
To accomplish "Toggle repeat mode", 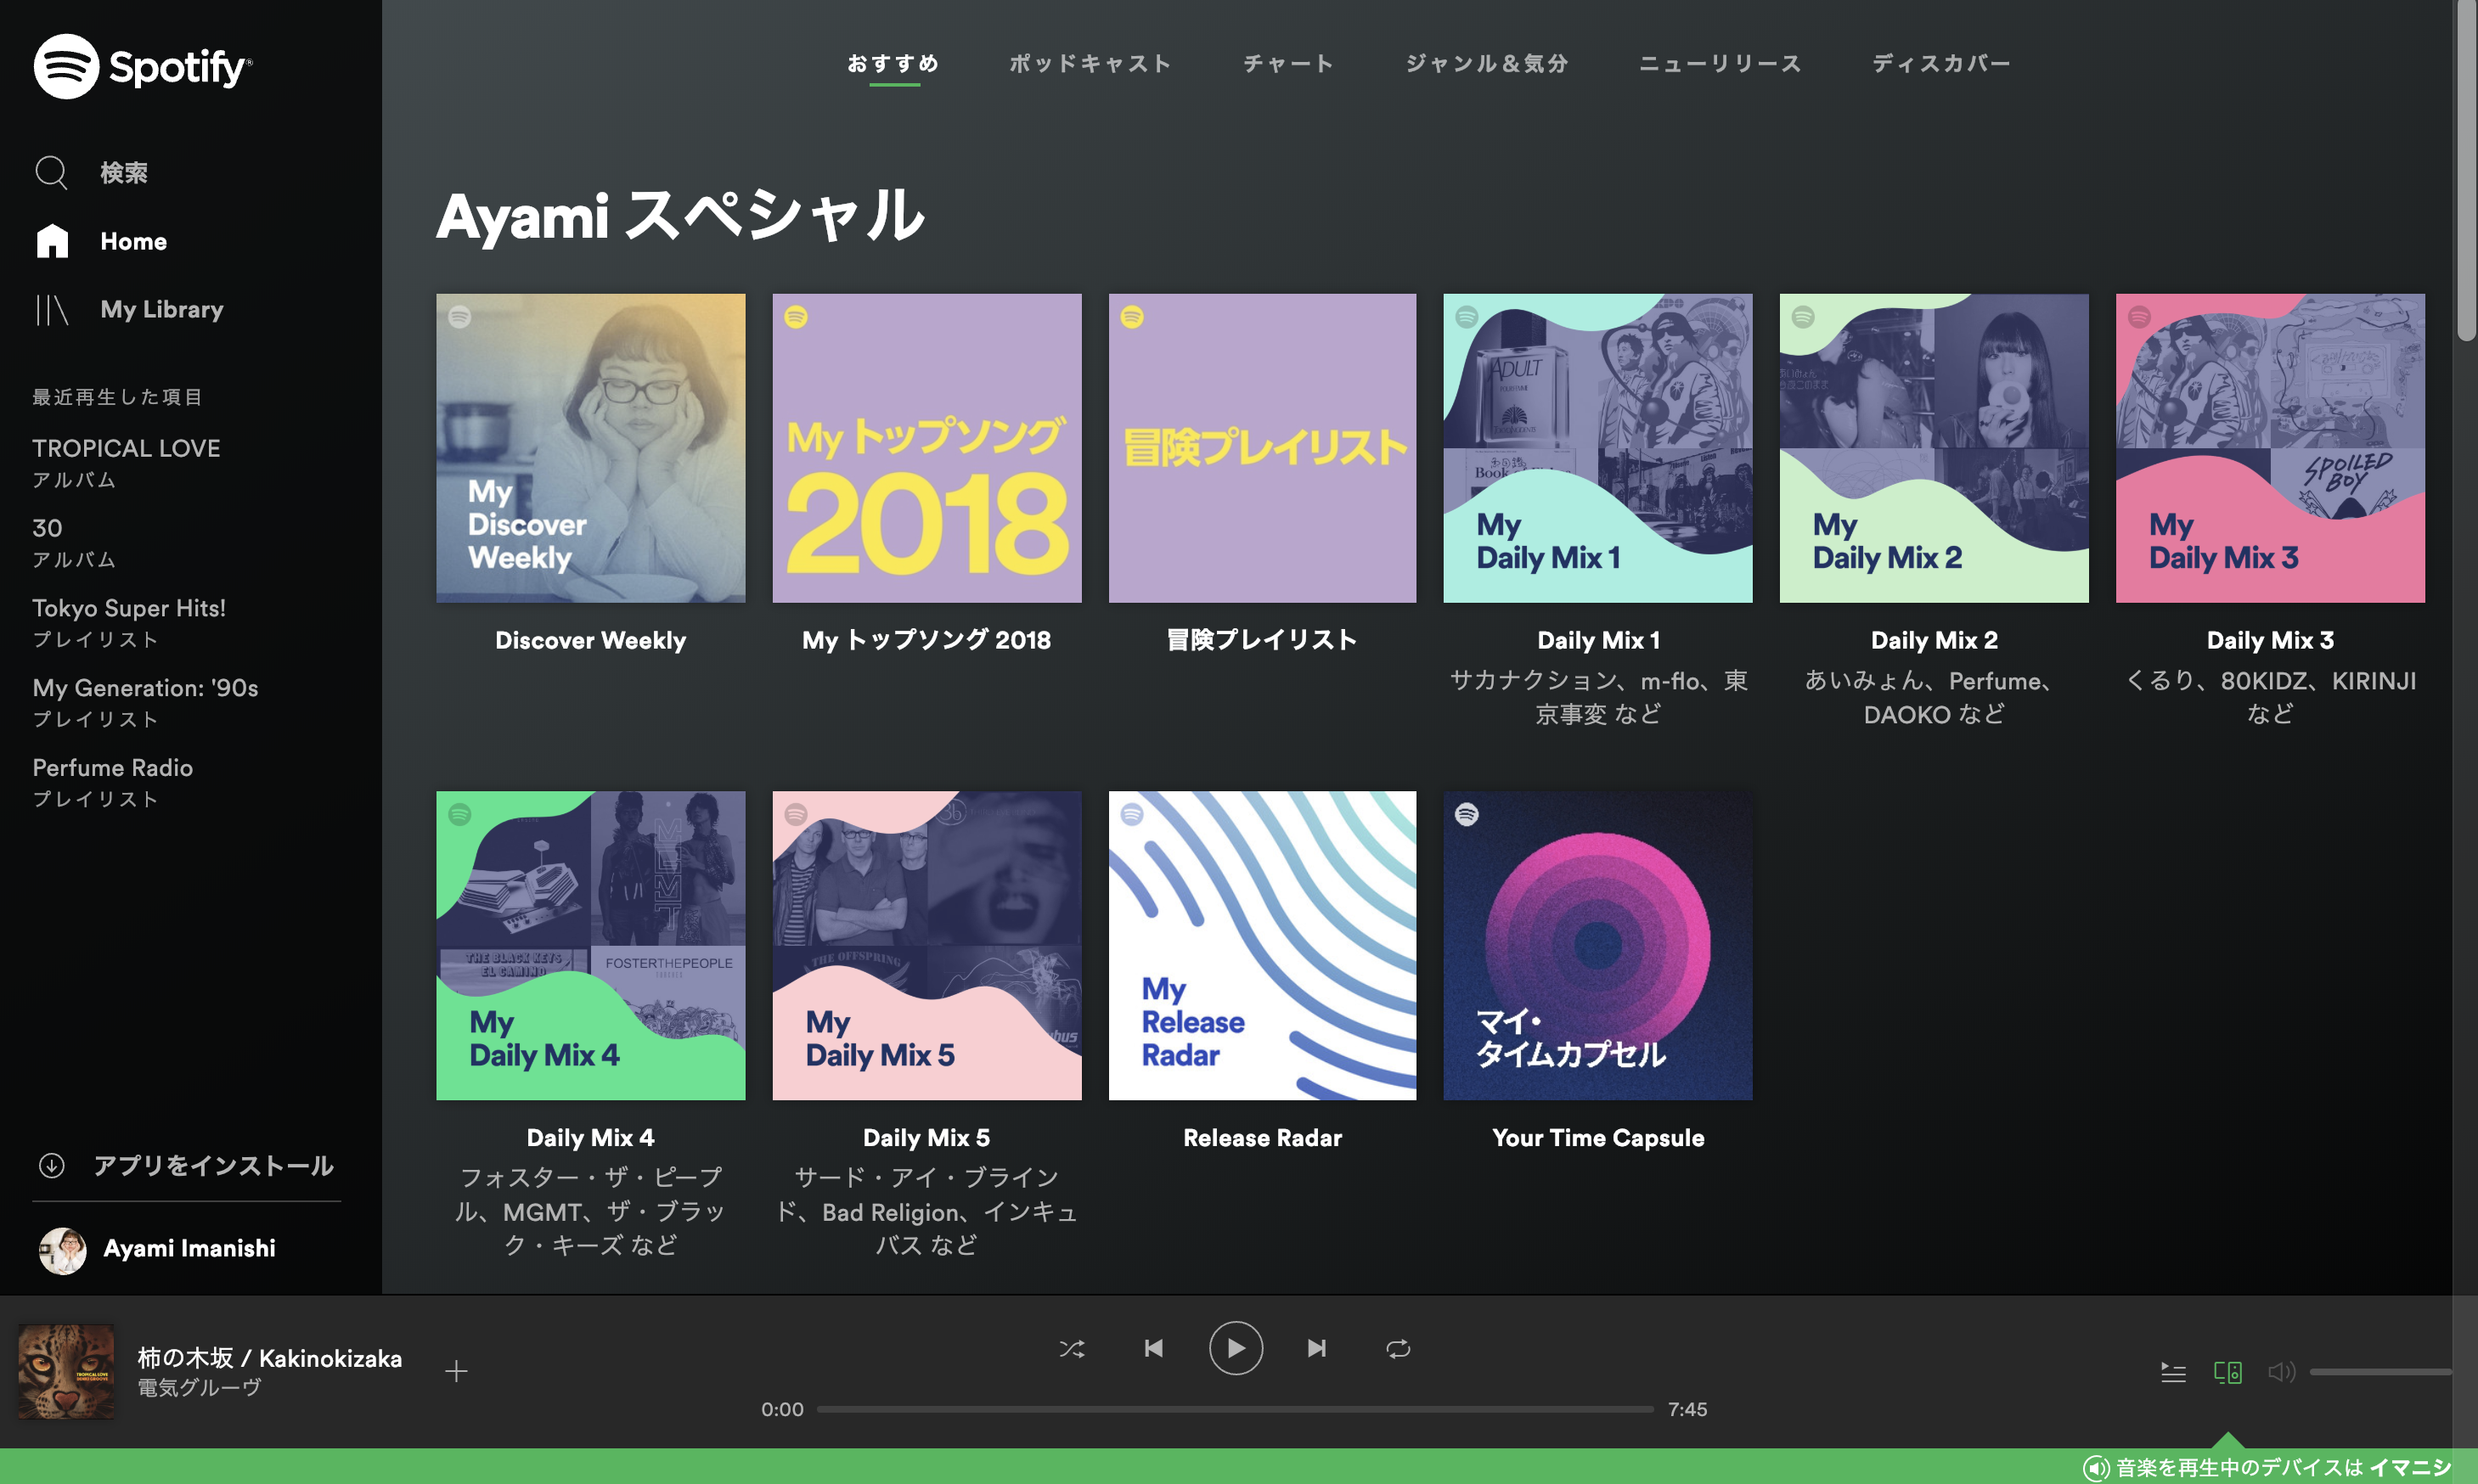I will click(1398, 1348).
